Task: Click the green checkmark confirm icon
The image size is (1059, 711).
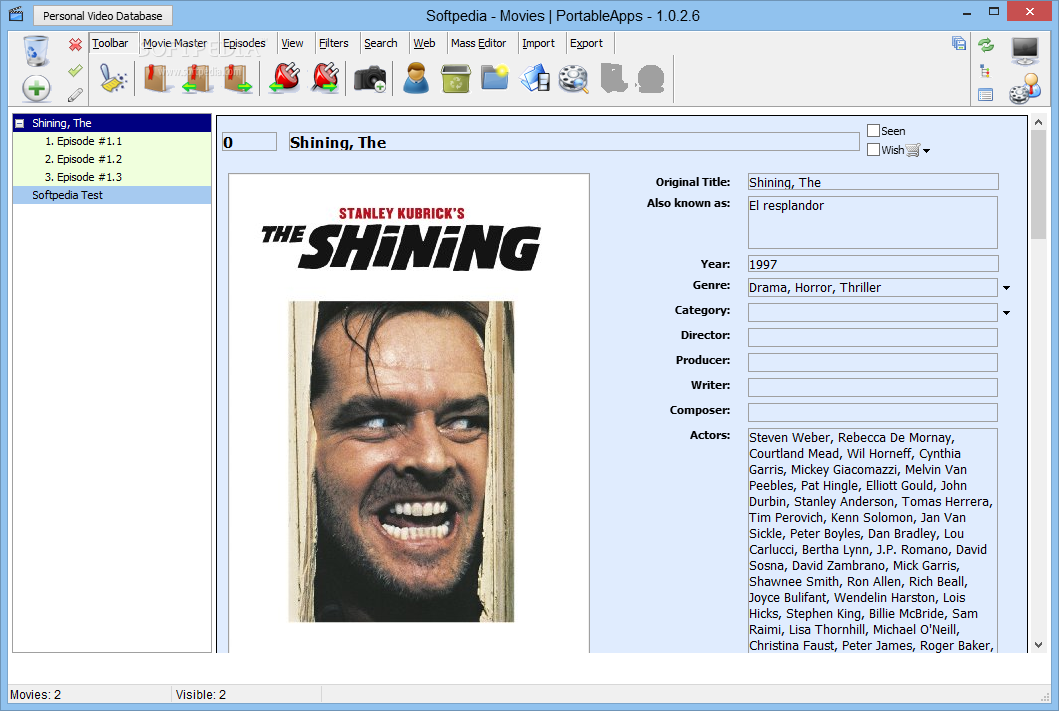Action: click(x=75, y=70)
